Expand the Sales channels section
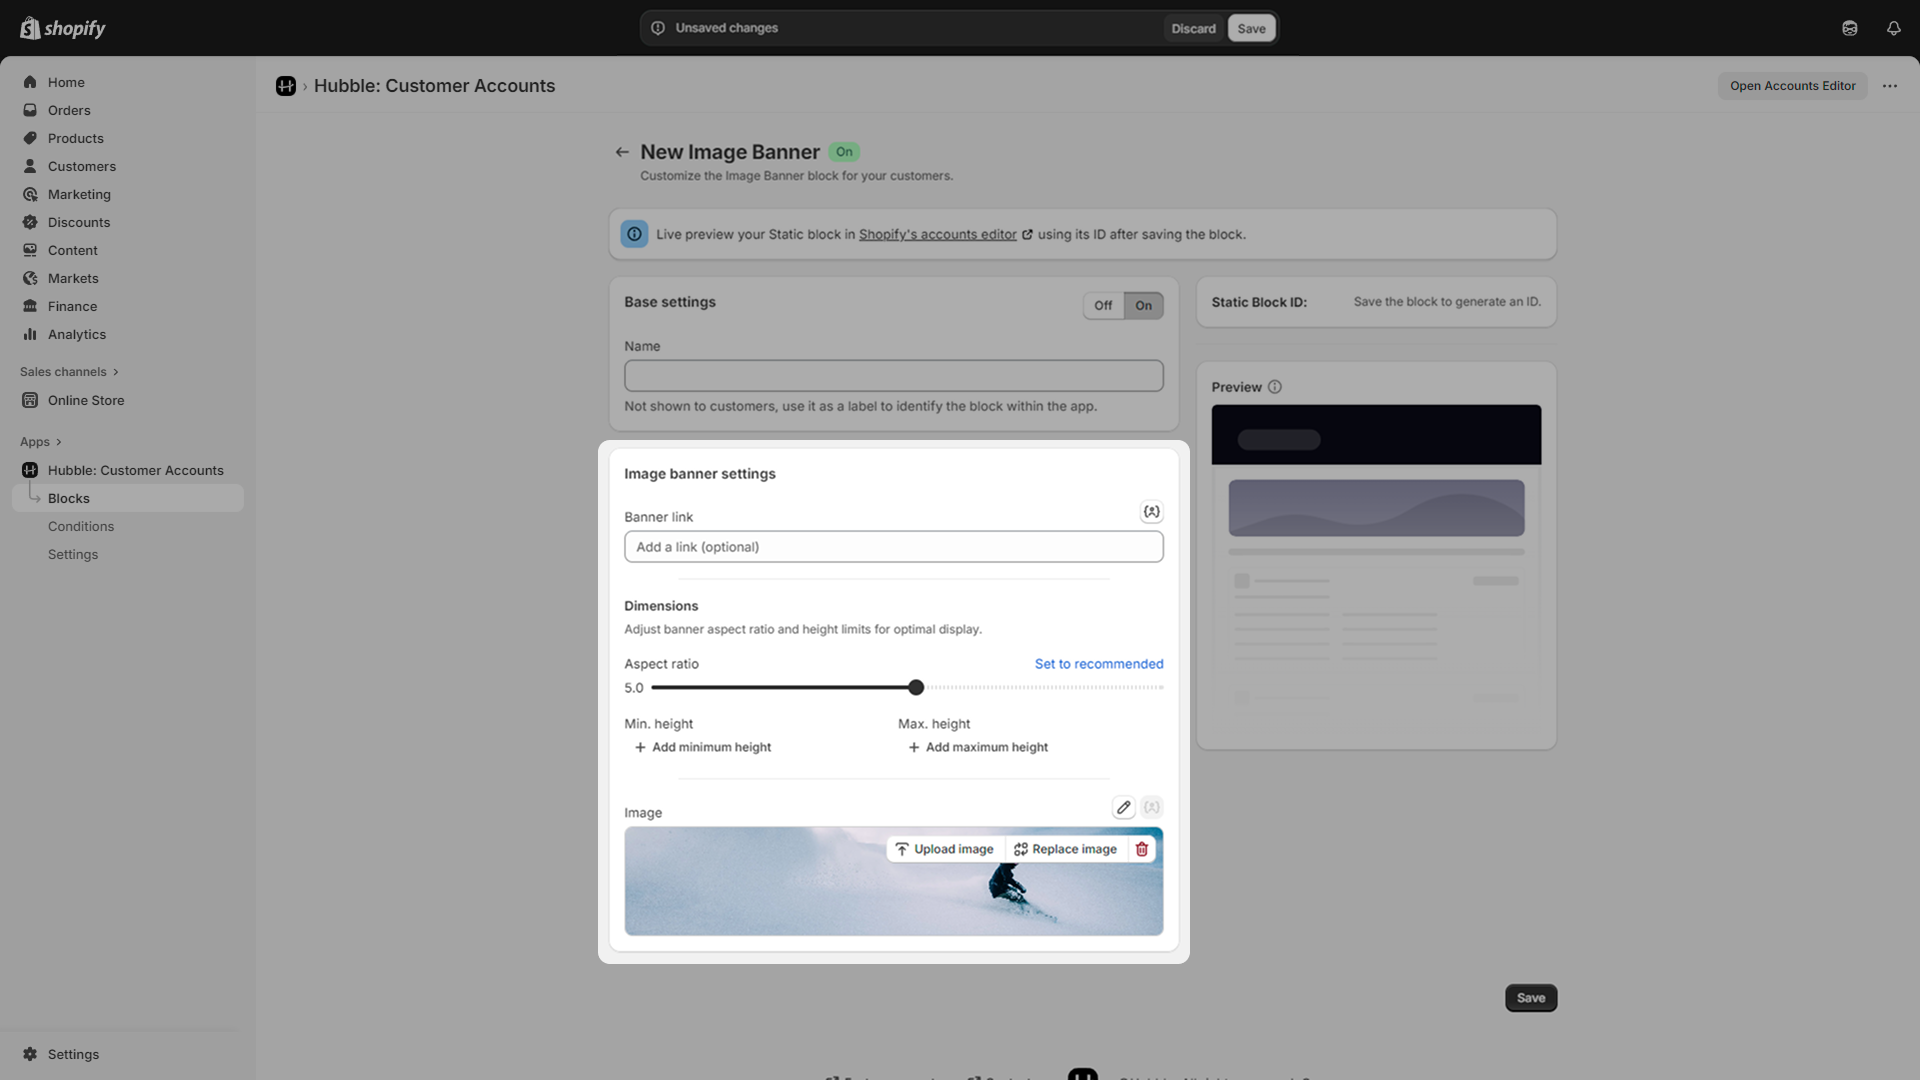1920x1080 pixels. 69,372
